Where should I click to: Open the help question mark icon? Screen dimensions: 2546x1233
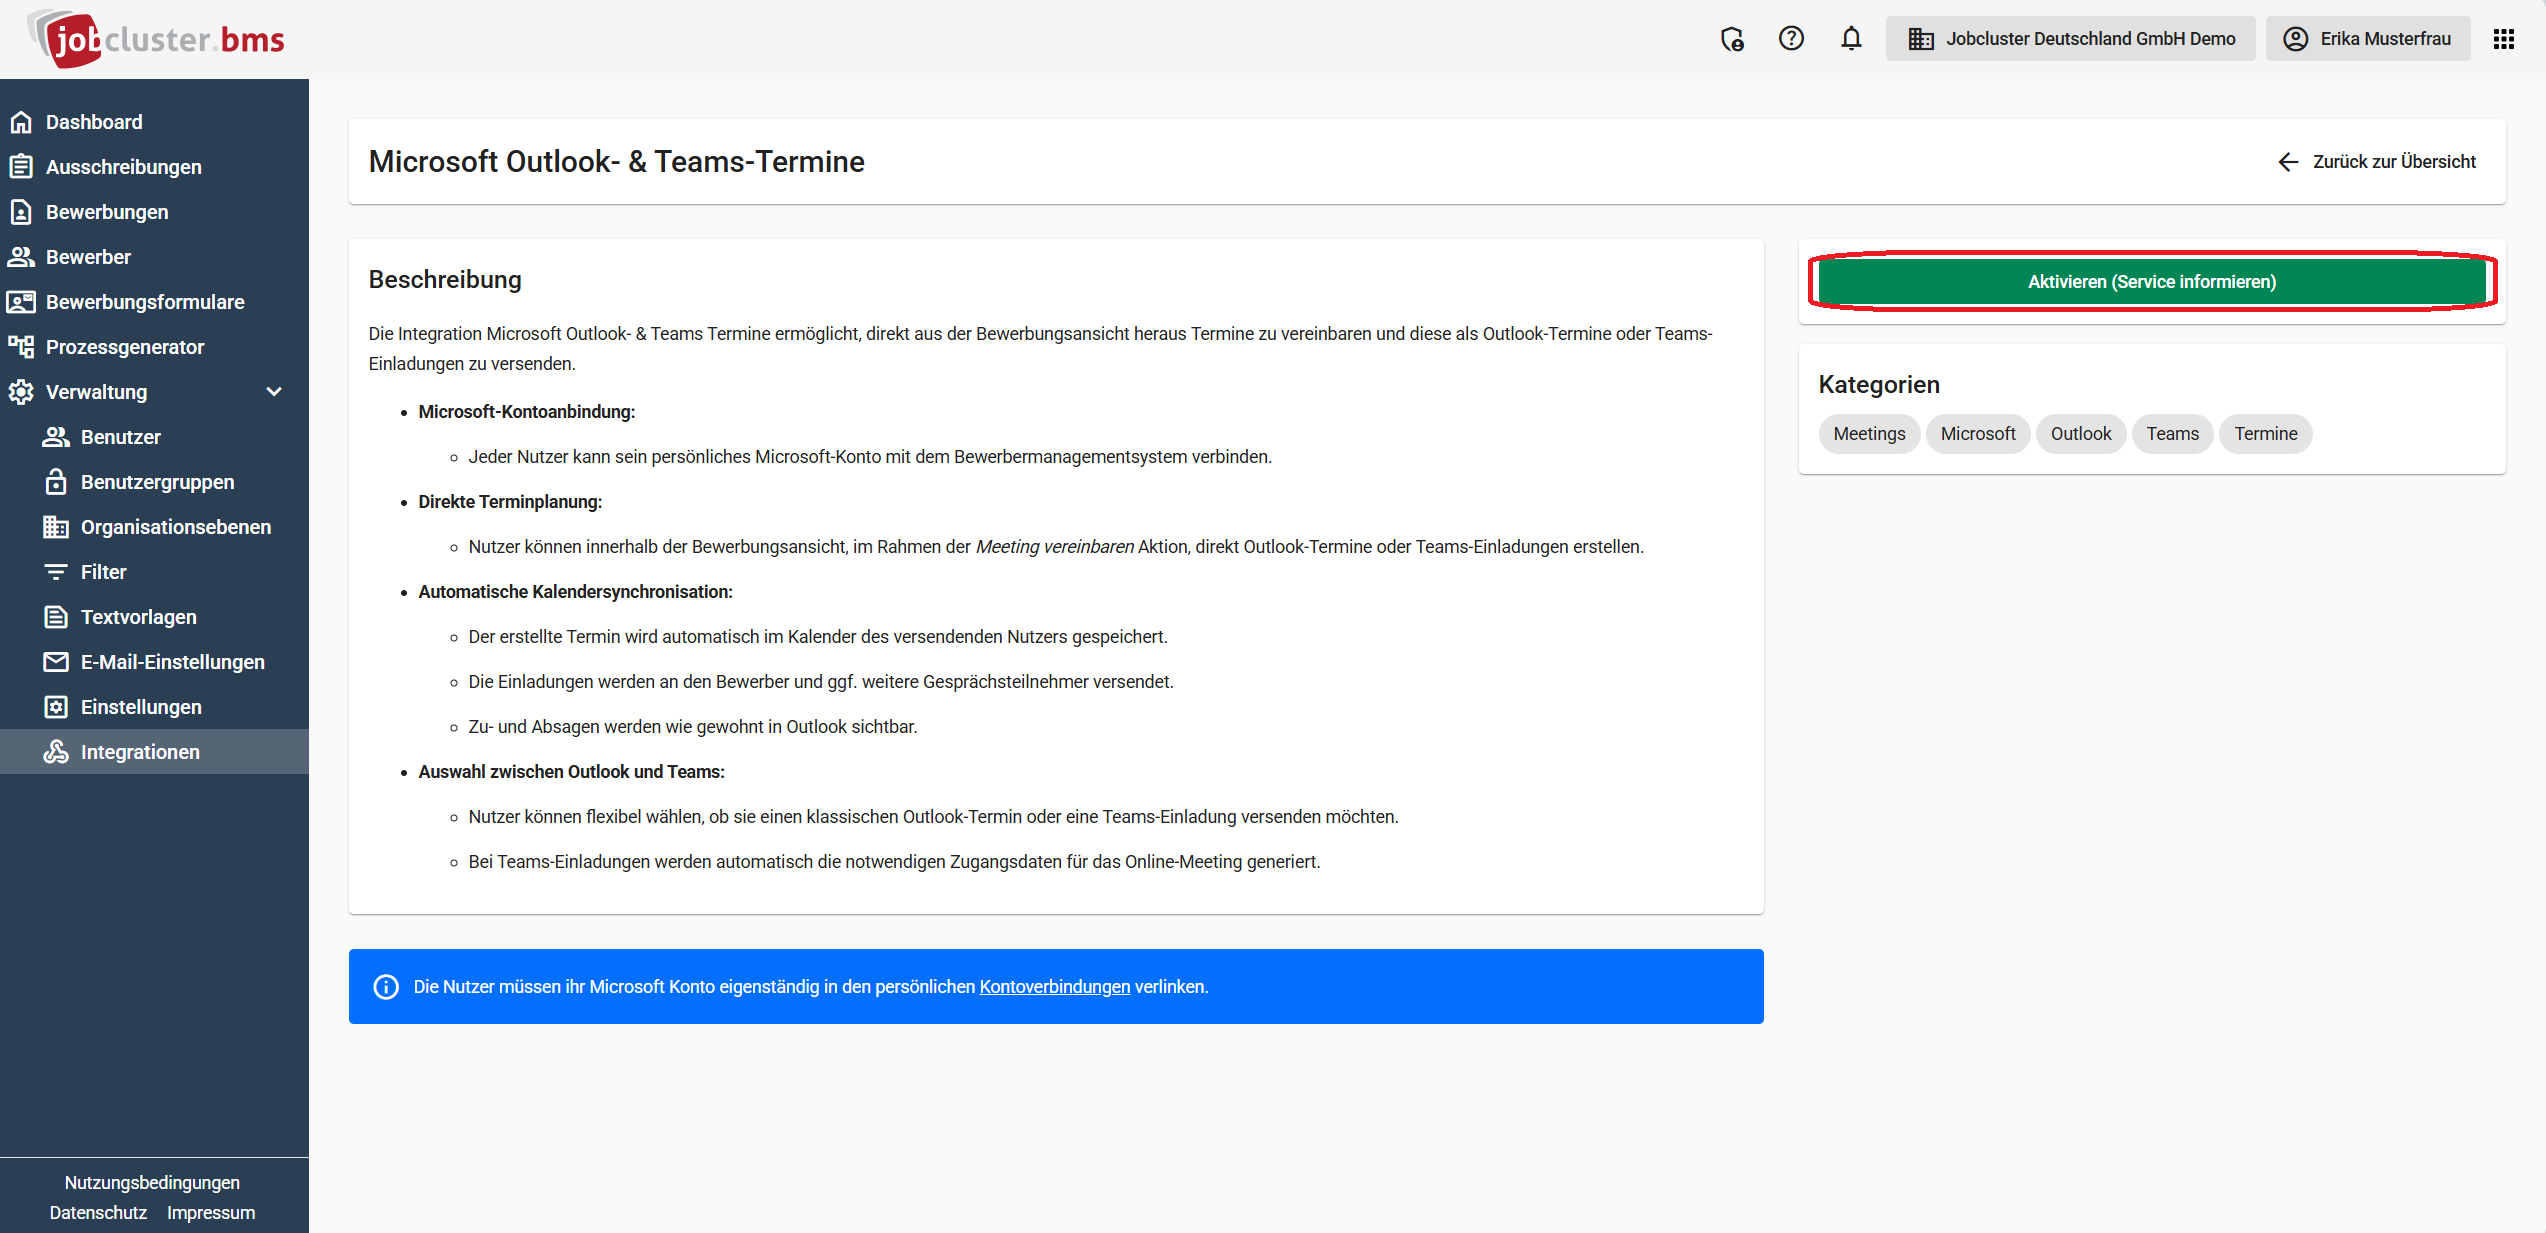point(1791,38)
